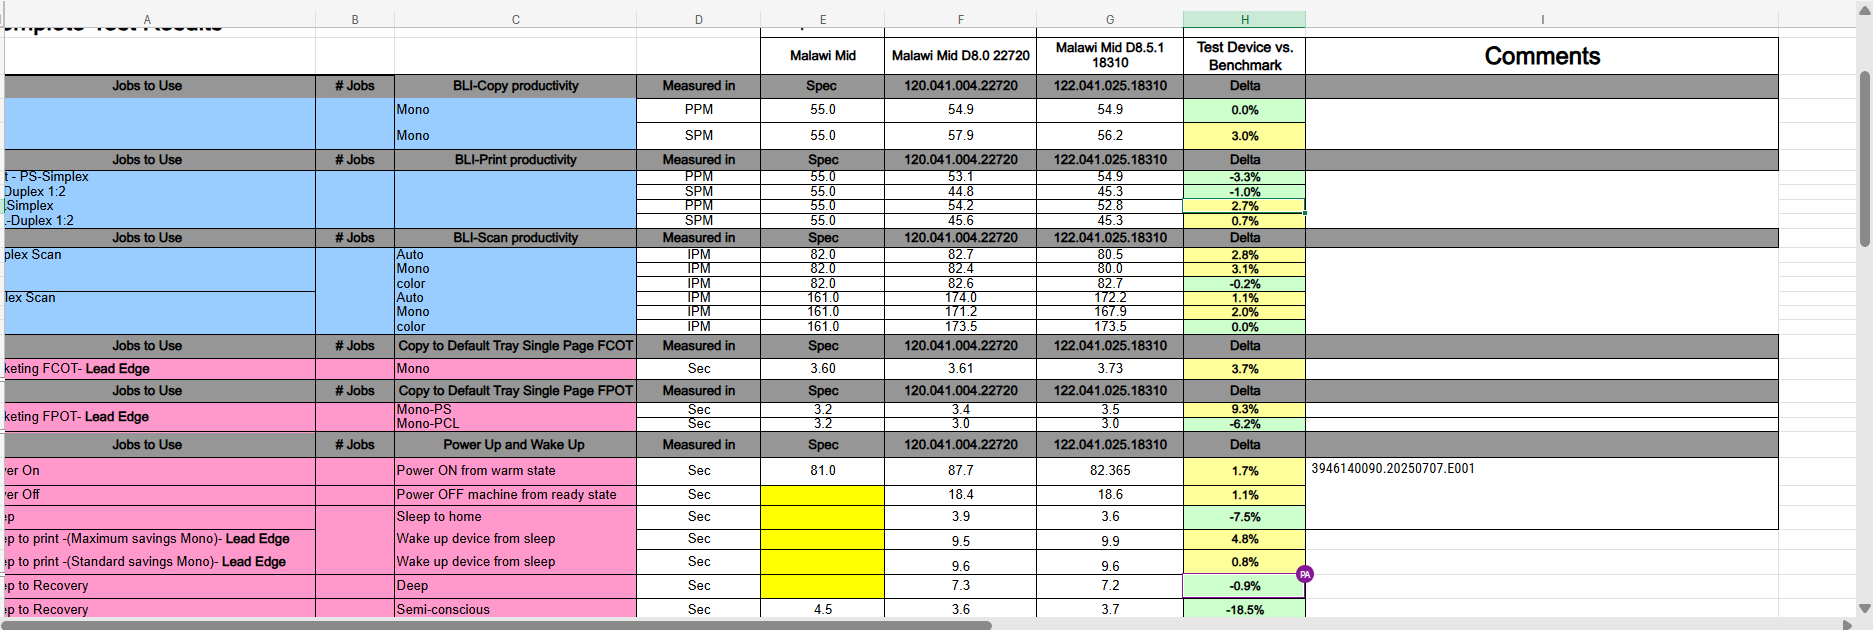Screen dimensions: 1873x630
Task: Select the Comments header cell
Action: (x=1542, y=56)
